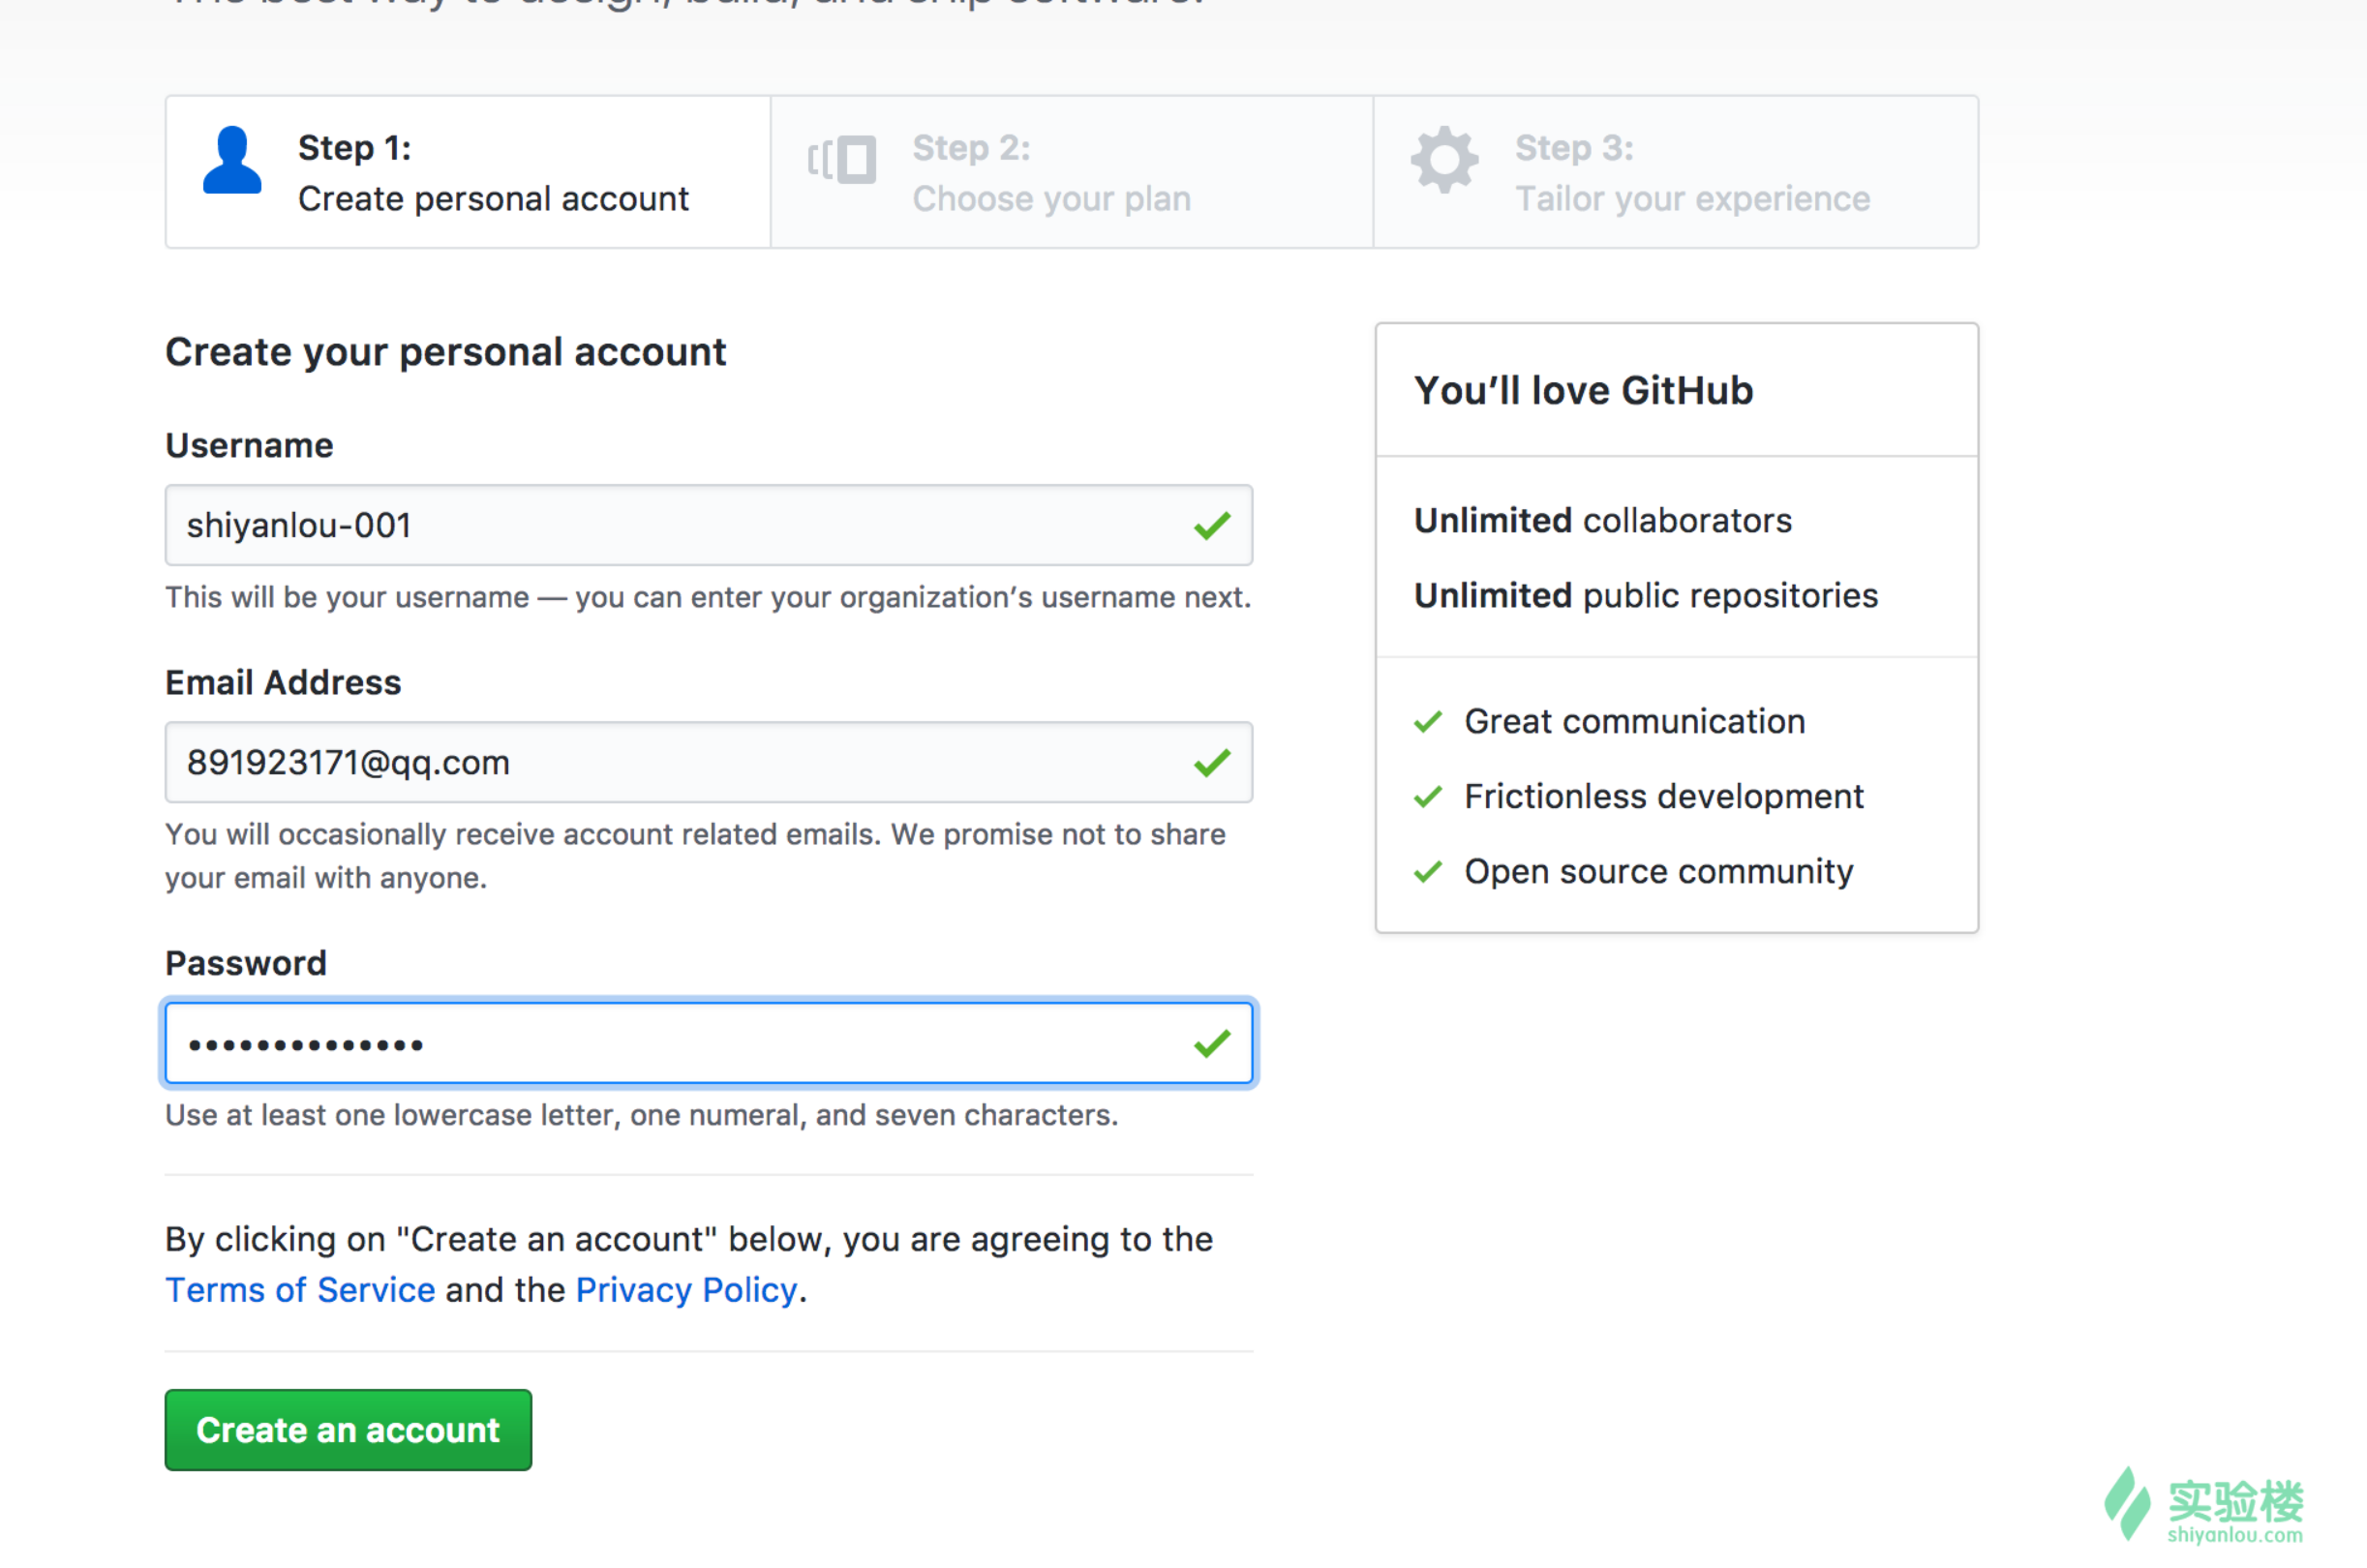2367x1568 pixels.
Task: Click checkmark beside Frictionless development
Action: pos(1428,796)
